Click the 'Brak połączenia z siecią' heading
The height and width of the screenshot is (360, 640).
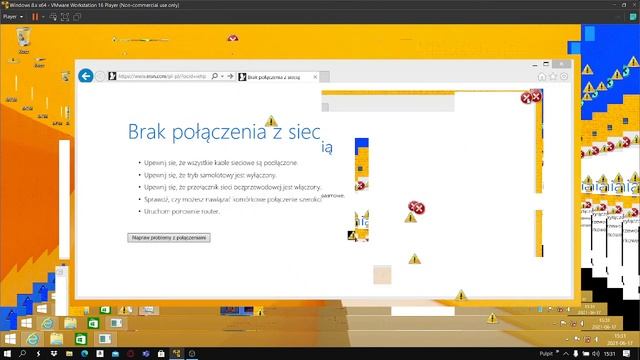(230, 136)
